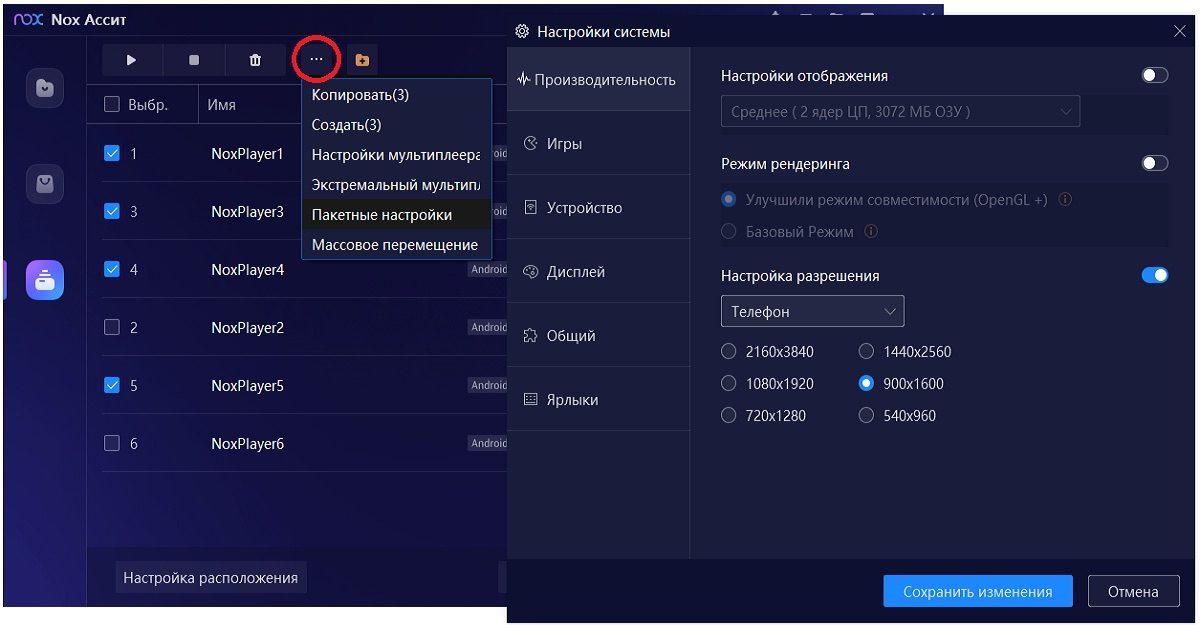Uncheck the NoxPlayer5 row checkbox
1200x625 pixels.
tap(111, 386)
